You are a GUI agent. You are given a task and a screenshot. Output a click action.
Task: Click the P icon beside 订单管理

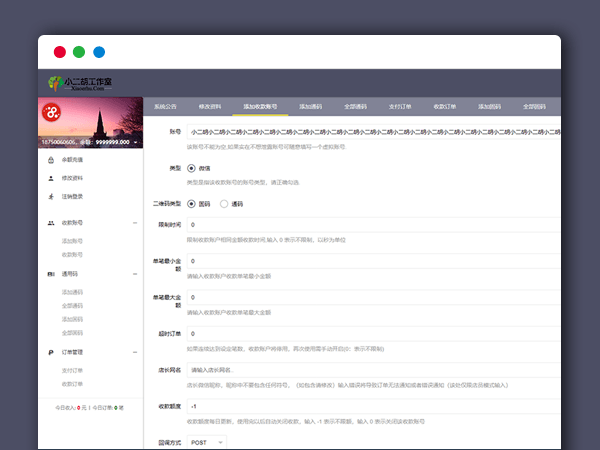click(50, 352)
